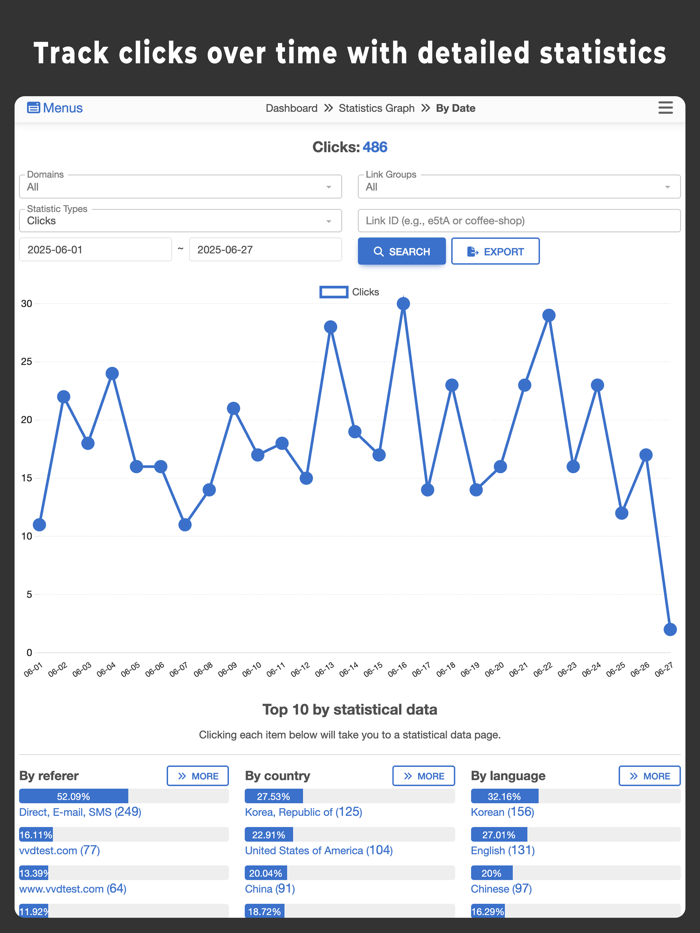Click the 52.09% referer percentage bar
This screenshot has width=700, height=933.
coord(73,796)
